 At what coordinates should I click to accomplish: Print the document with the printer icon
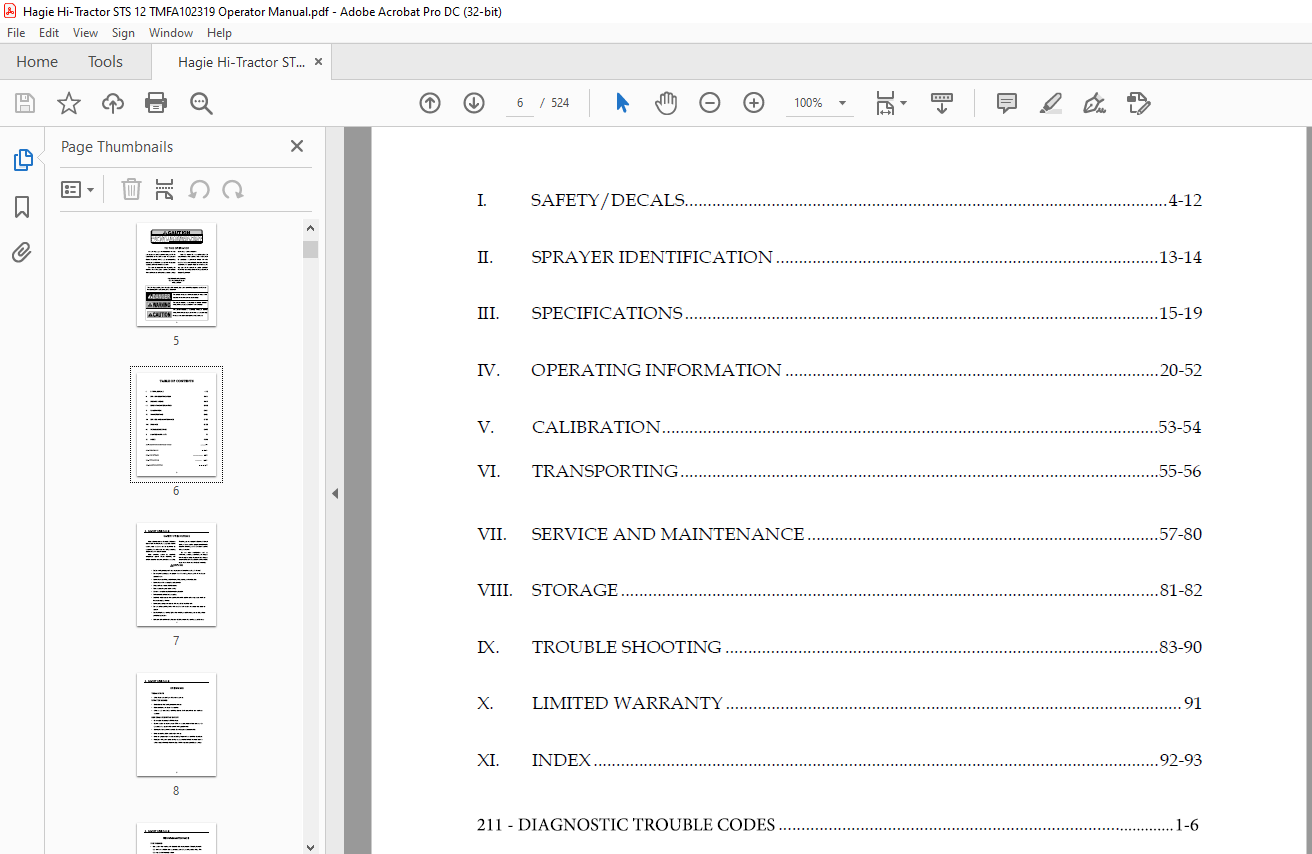[x=156, y=103]
